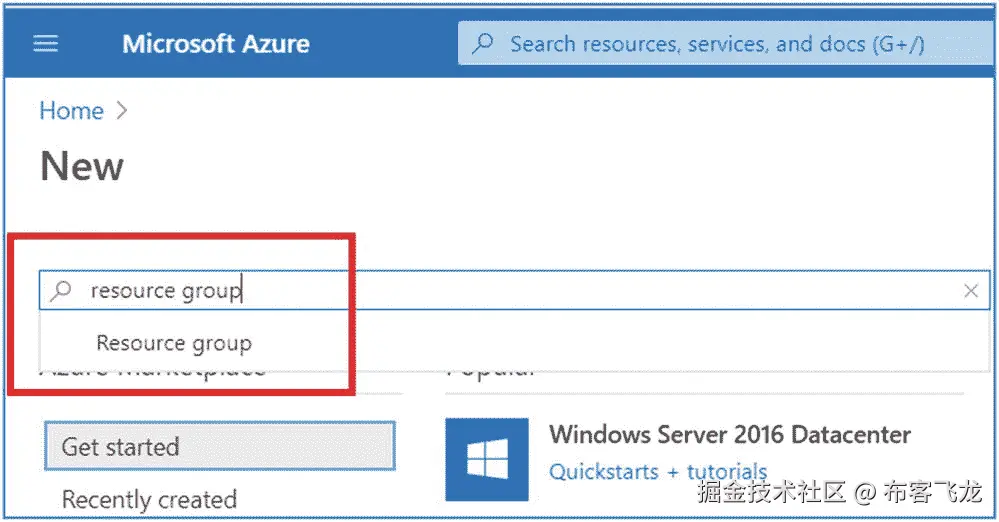The height and width of the screenshot is (522, 999).
Task: Open Windows Server 2016 Datacenter offering
Action: tap(730, 434)
